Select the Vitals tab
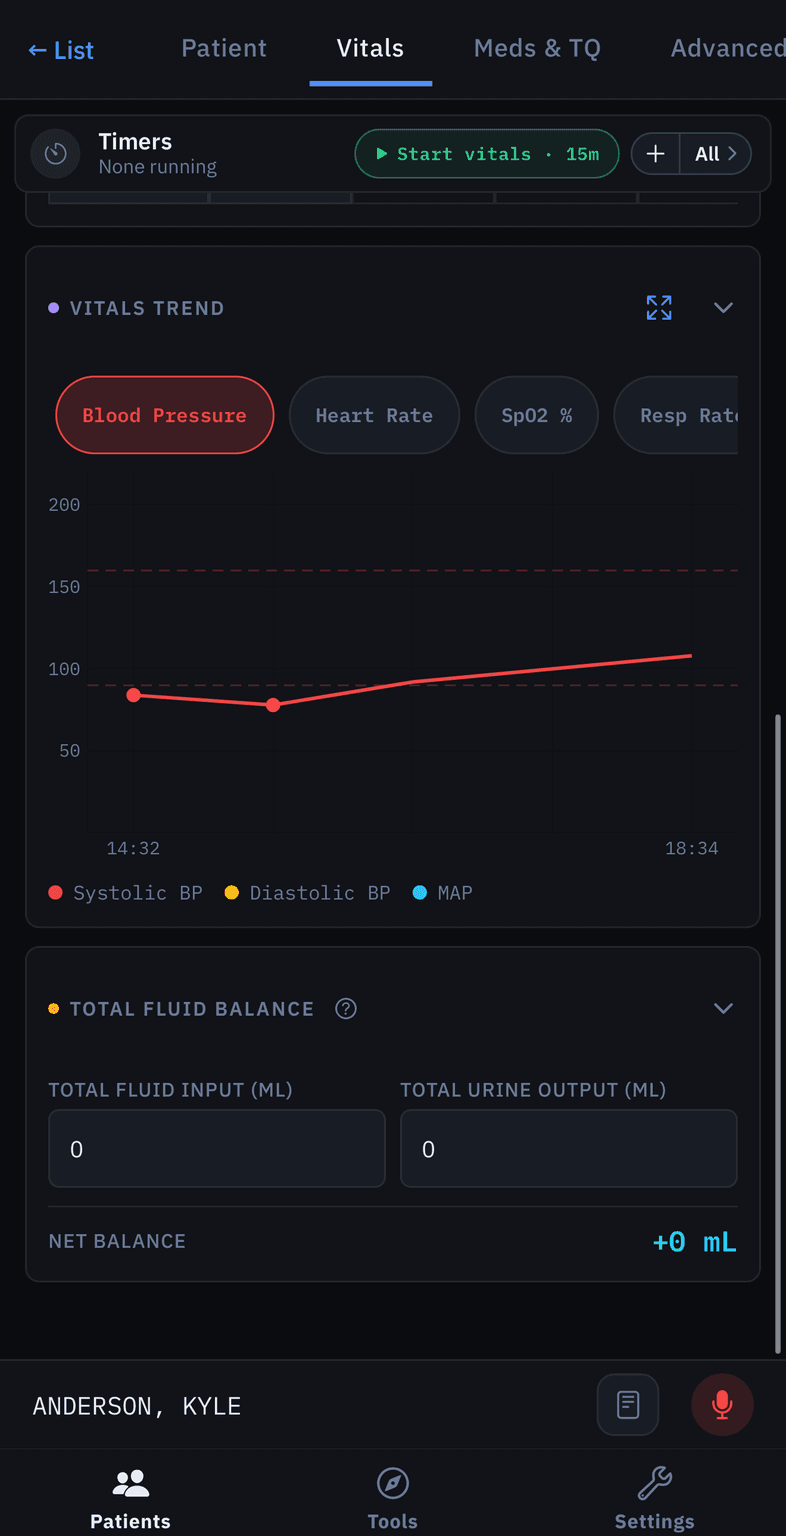 (x=370, y=48)
